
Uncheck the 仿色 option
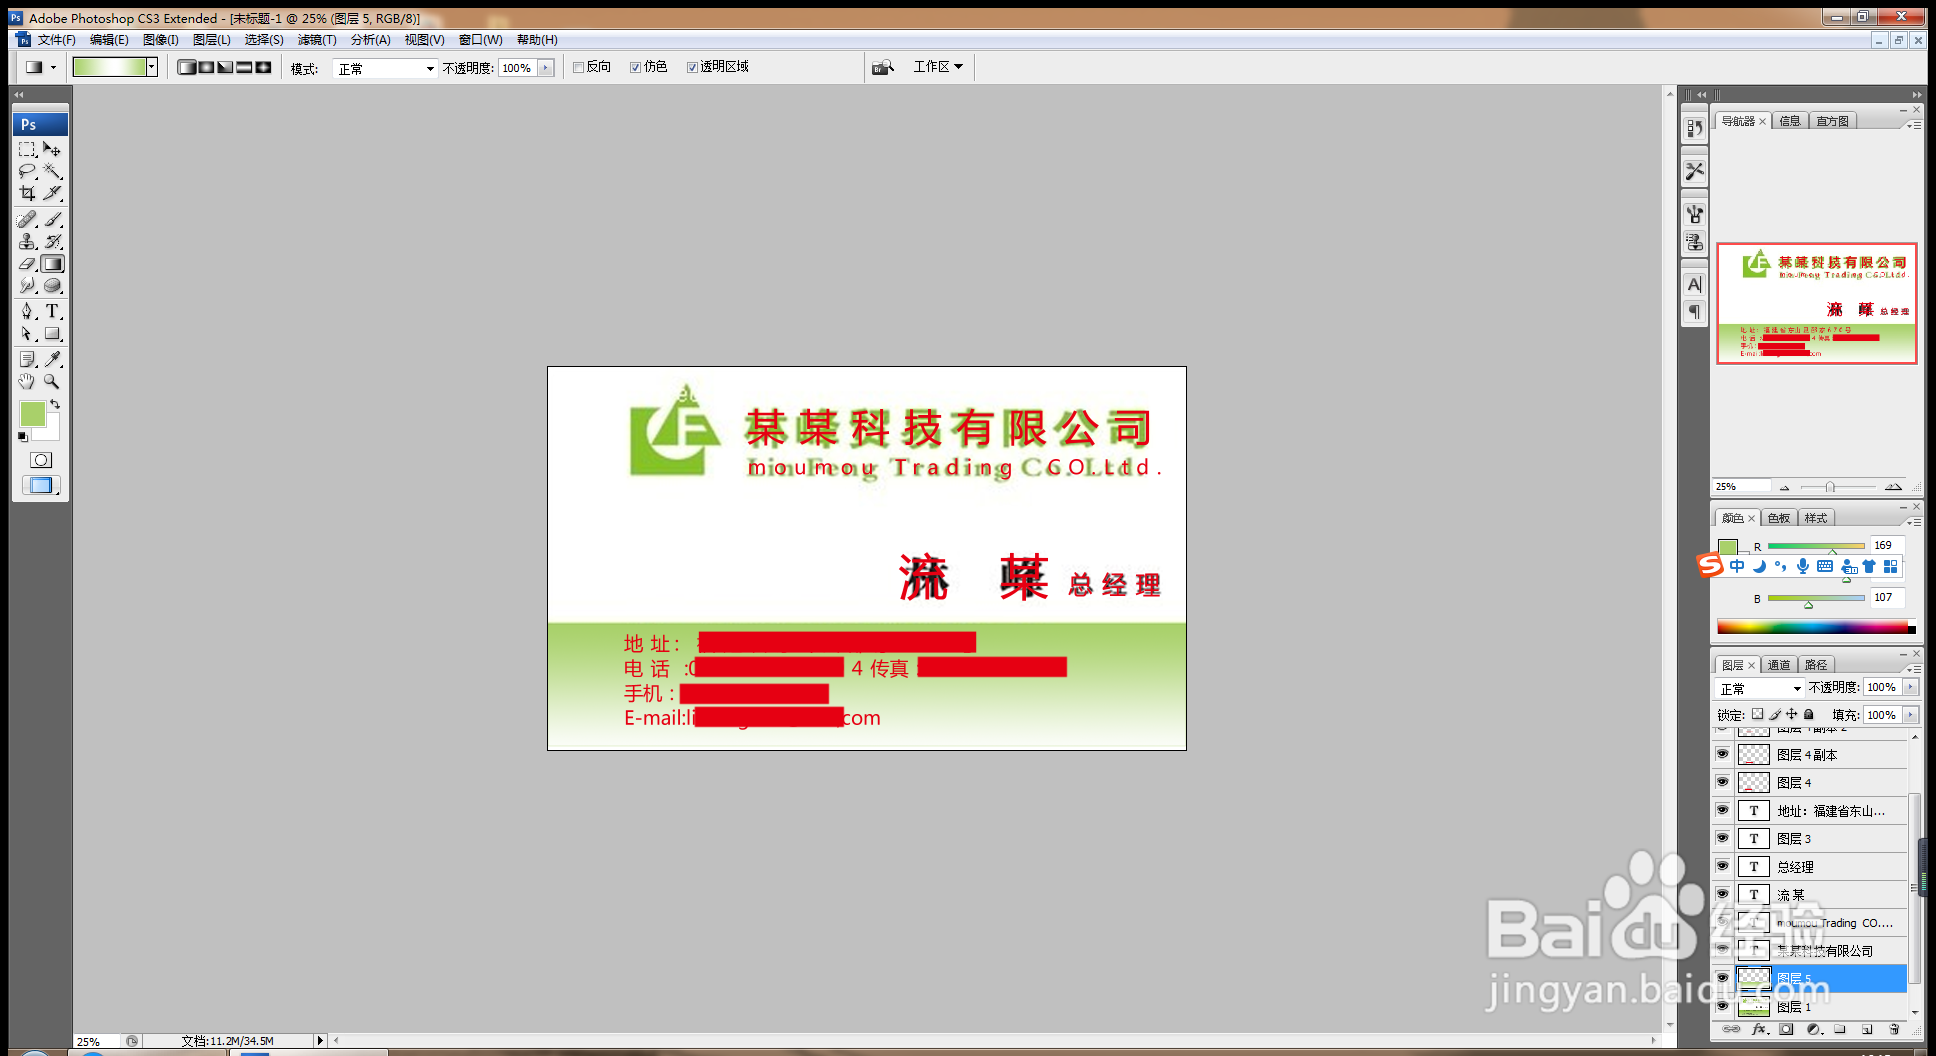tap(636, 66)
